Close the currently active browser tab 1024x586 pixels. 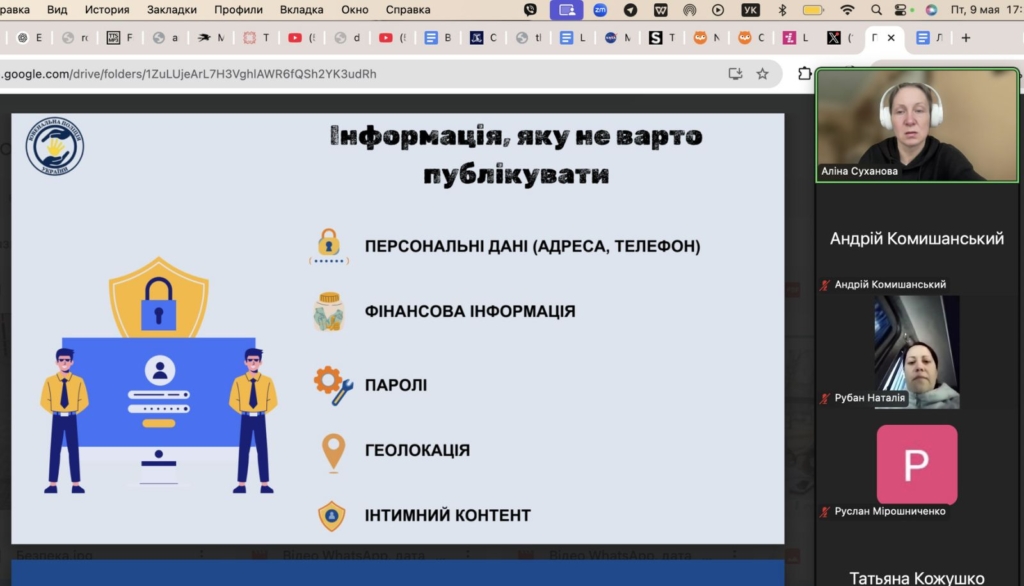click(891, 38)
